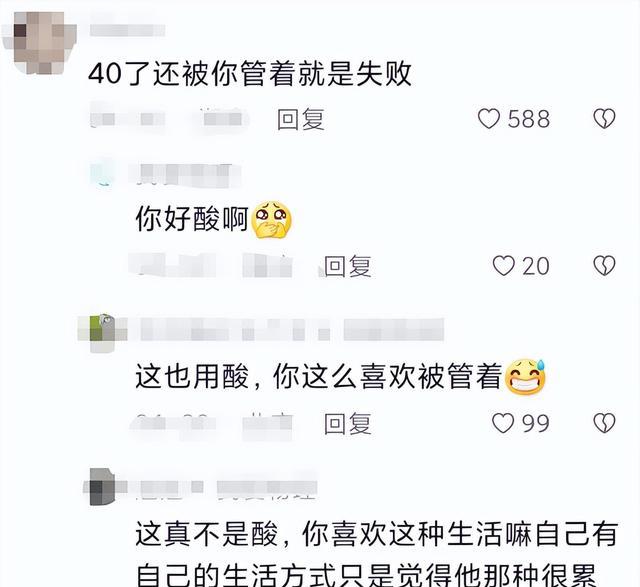Screen dimensions: 640x587
Task: Like the comment with 588 likes
Action: click(489, 119)
